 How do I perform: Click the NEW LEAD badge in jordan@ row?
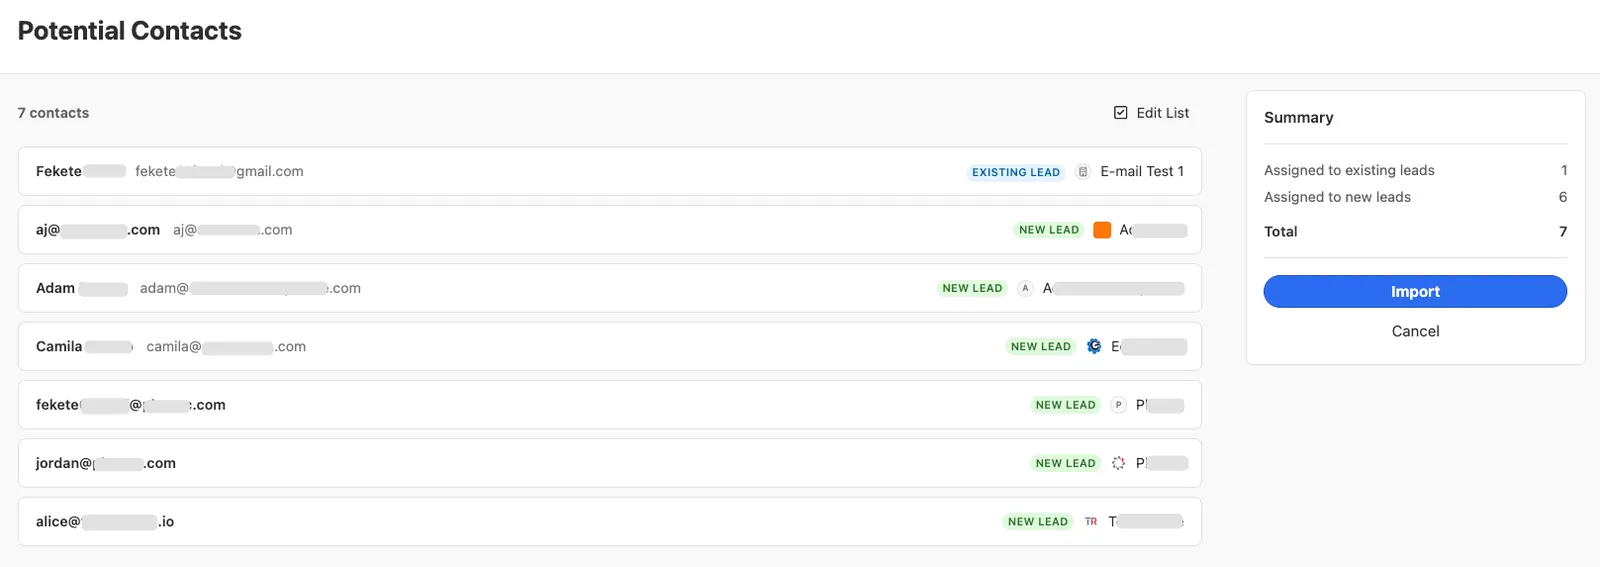point(1066,463)
